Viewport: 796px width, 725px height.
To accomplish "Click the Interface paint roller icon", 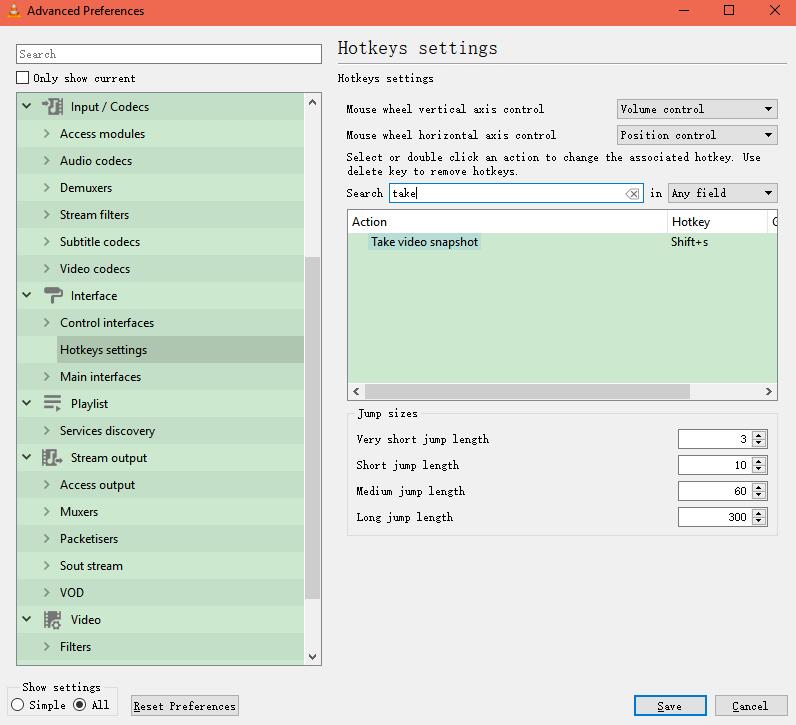I will coord(53,295).
